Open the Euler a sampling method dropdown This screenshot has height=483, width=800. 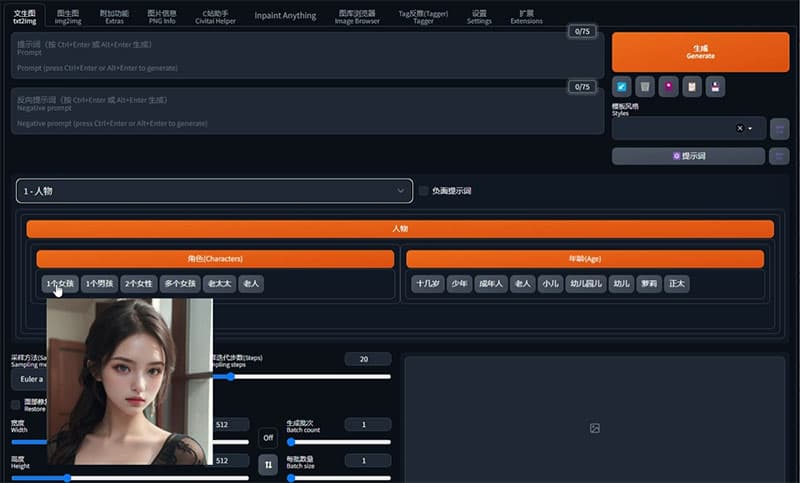point(28,379)
